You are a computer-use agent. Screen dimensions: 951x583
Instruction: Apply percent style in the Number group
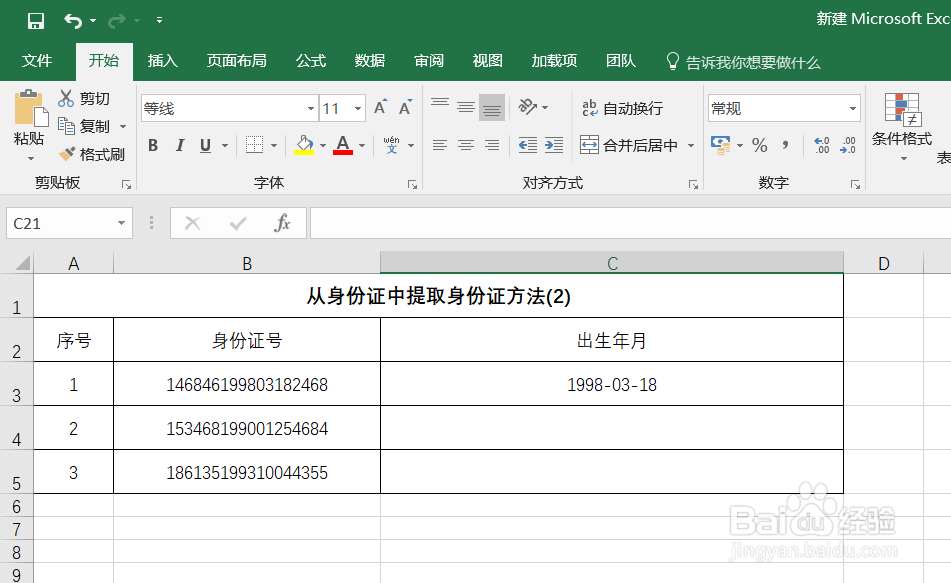(759, 145)
